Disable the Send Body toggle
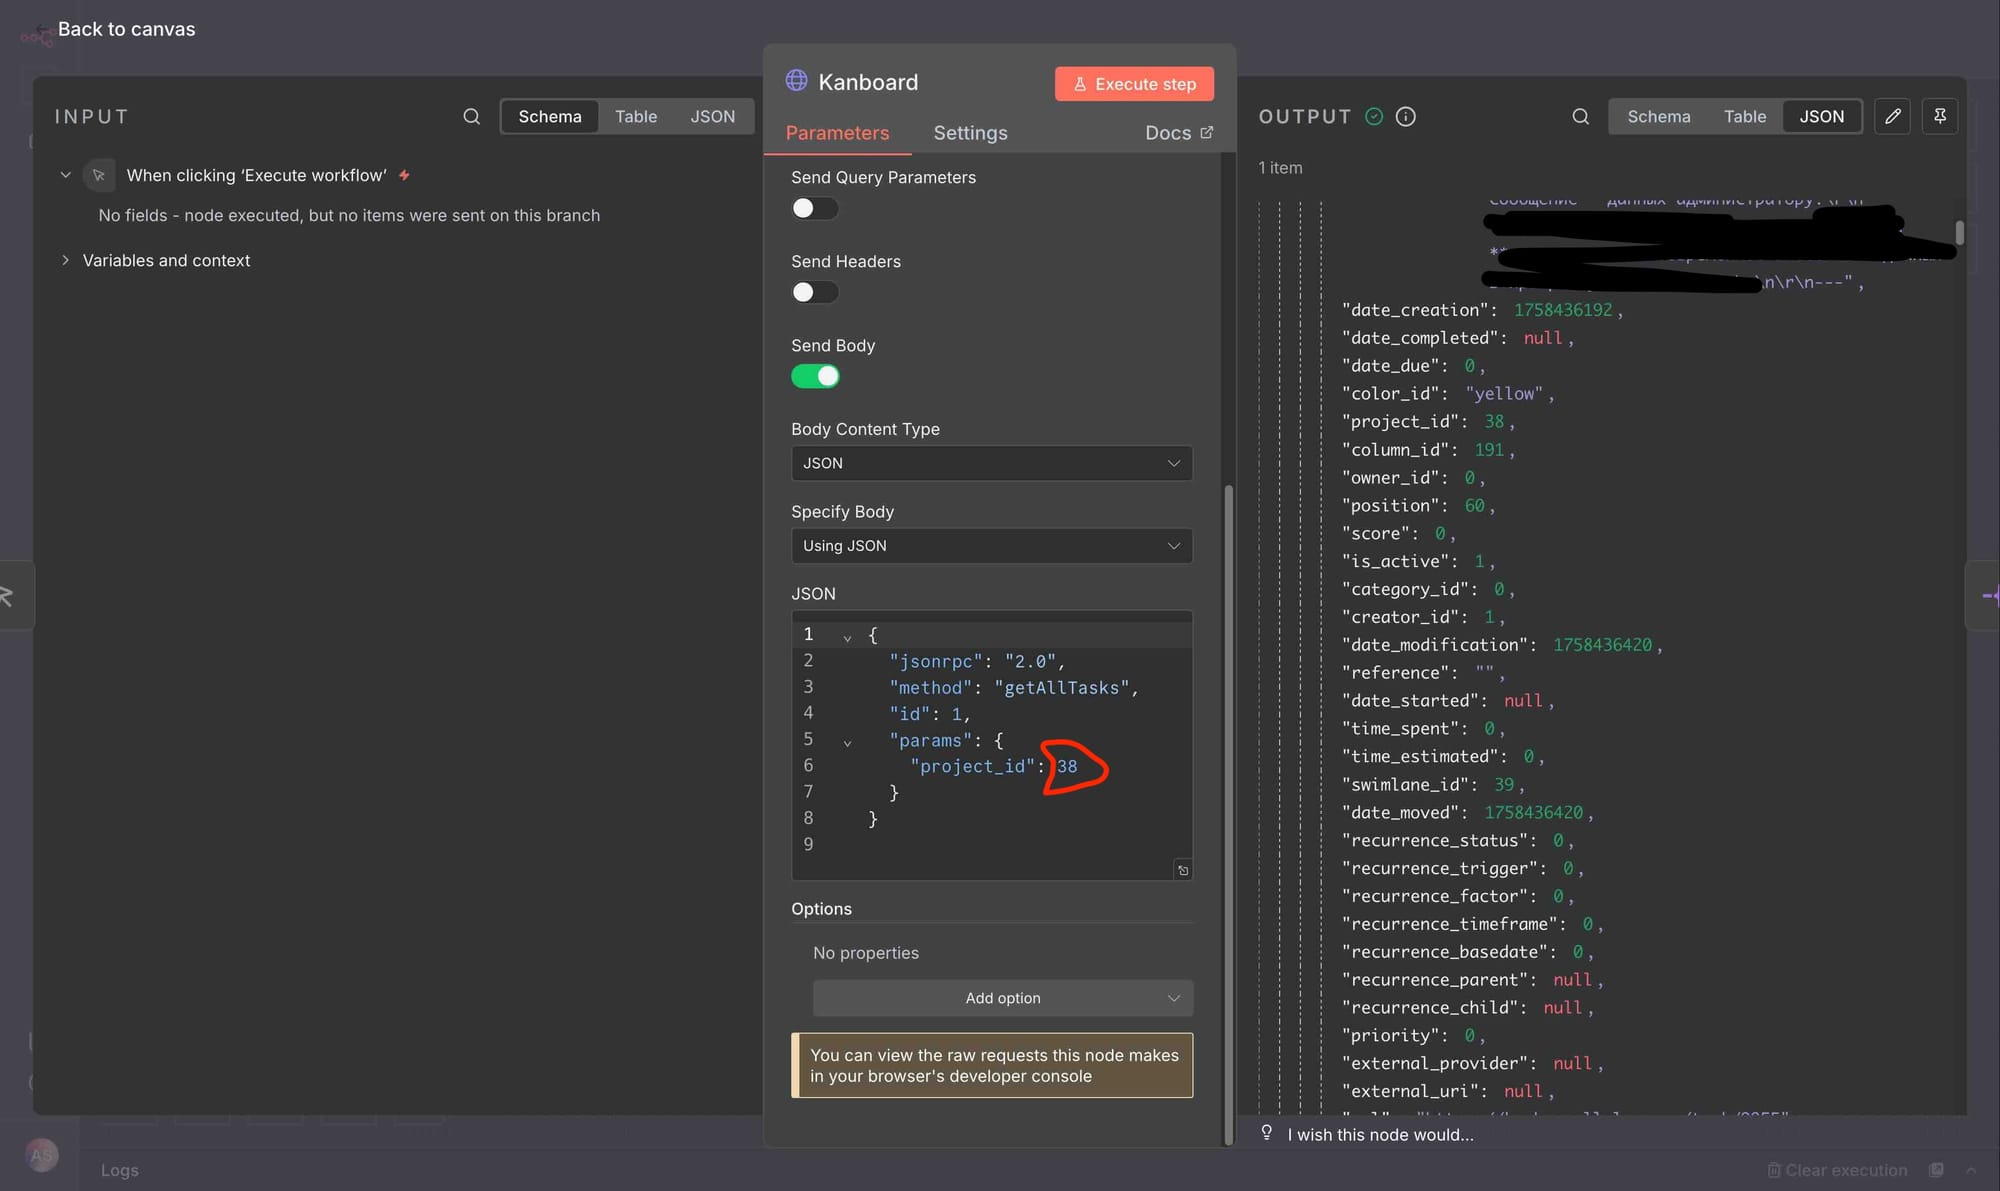 814,376
